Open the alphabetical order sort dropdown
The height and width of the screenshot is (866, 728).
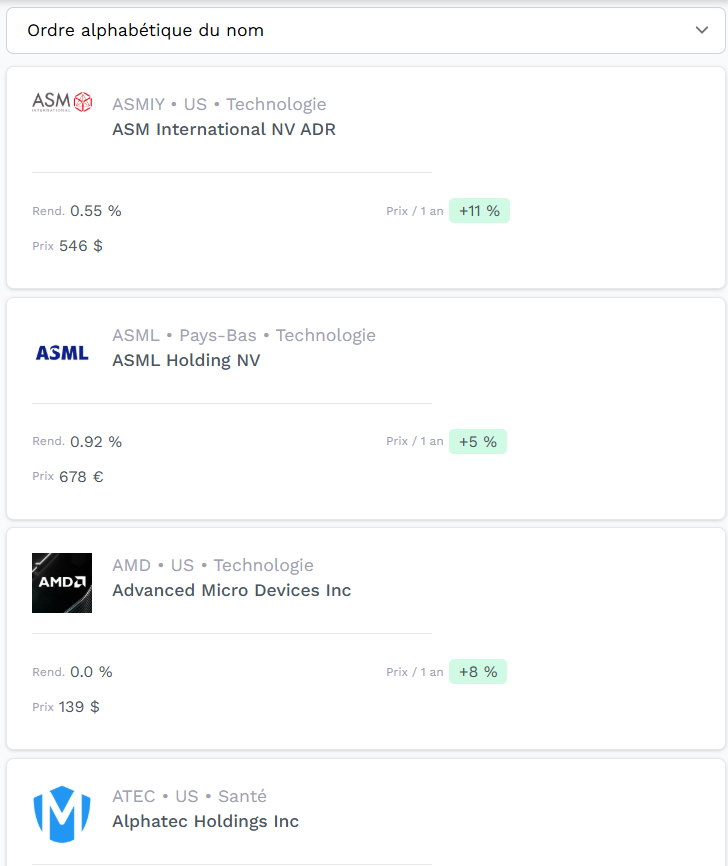click(366, 30)
